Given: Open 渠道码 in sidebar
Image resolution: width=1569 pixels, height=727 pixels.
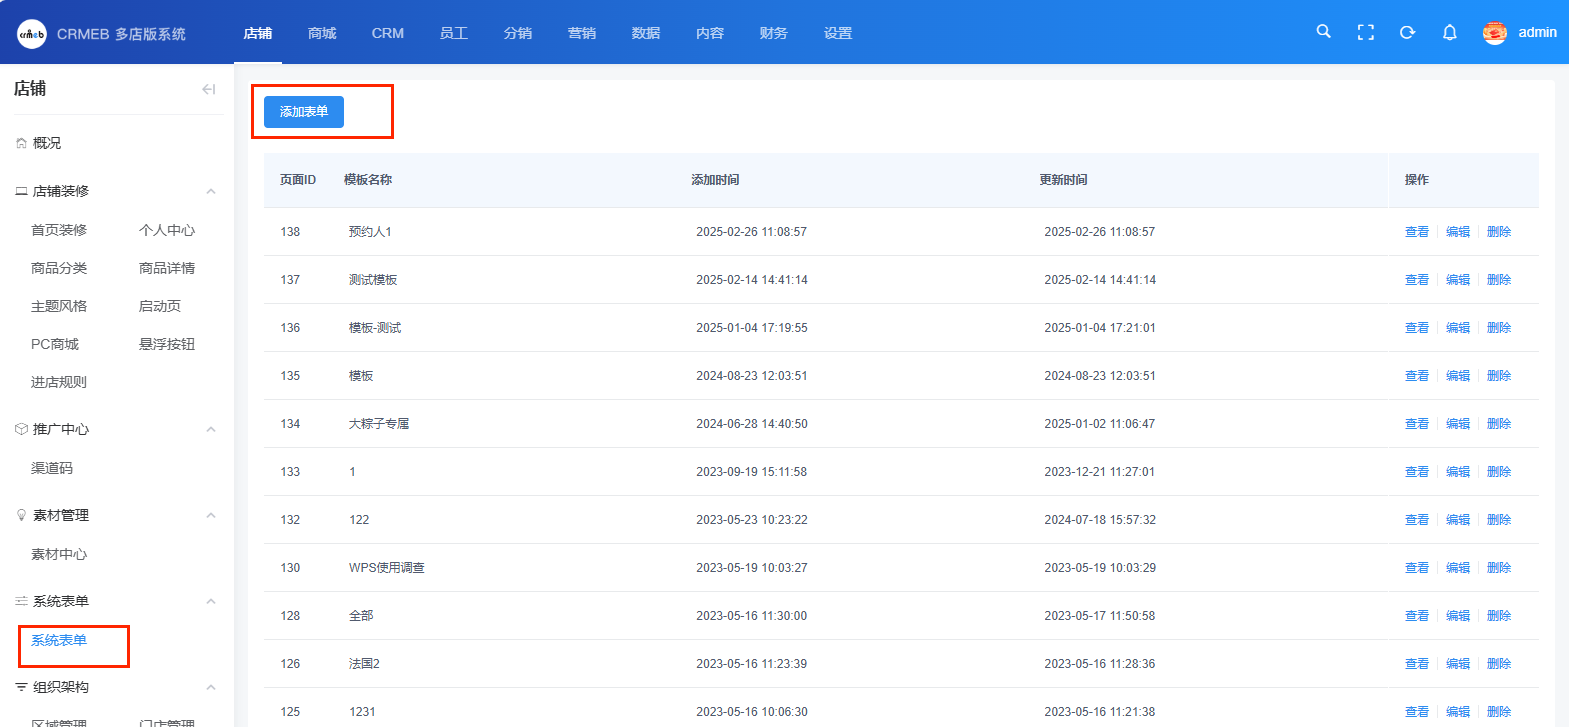Looking at the screenshot, I should coord(52,468).
